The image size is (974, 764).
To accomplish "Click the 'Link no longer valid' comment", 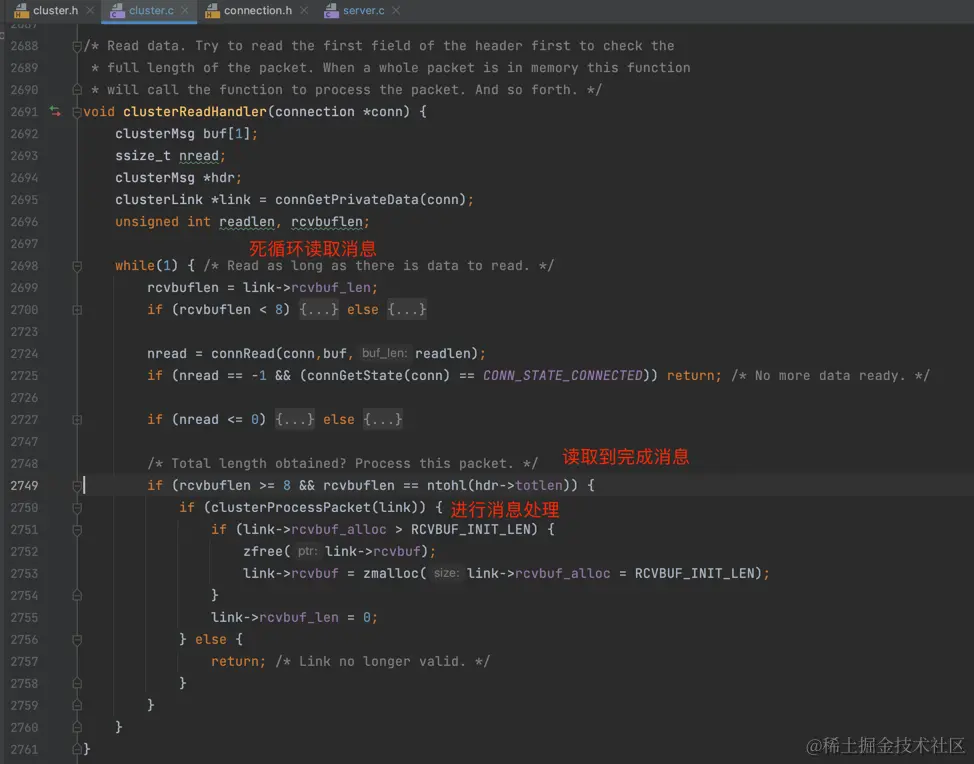I will pos(382,662).
